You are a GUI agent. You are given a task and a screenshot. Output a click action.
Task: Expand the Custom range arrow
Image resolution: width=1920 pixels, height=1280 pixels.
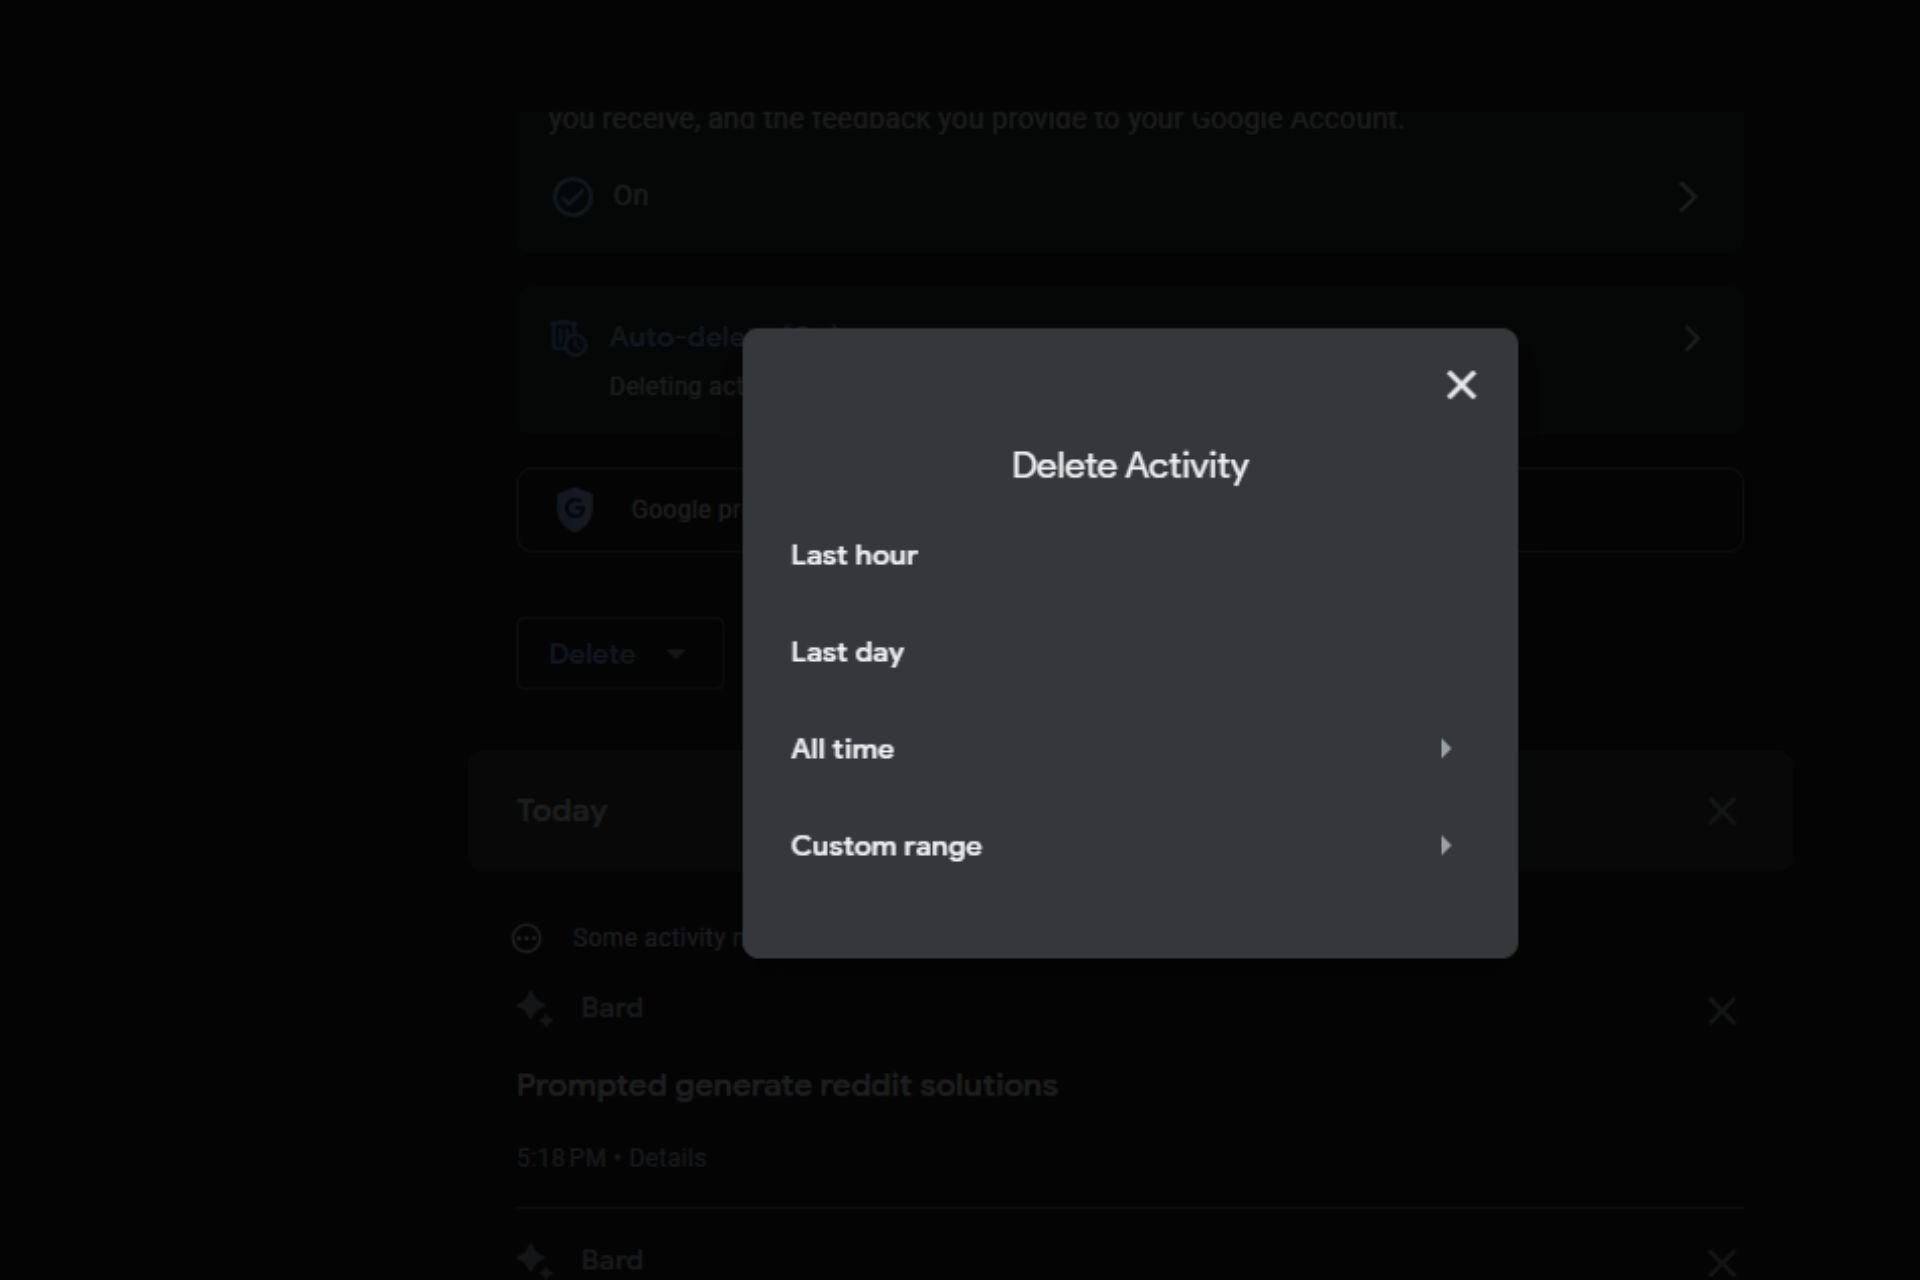(1445, 846)
